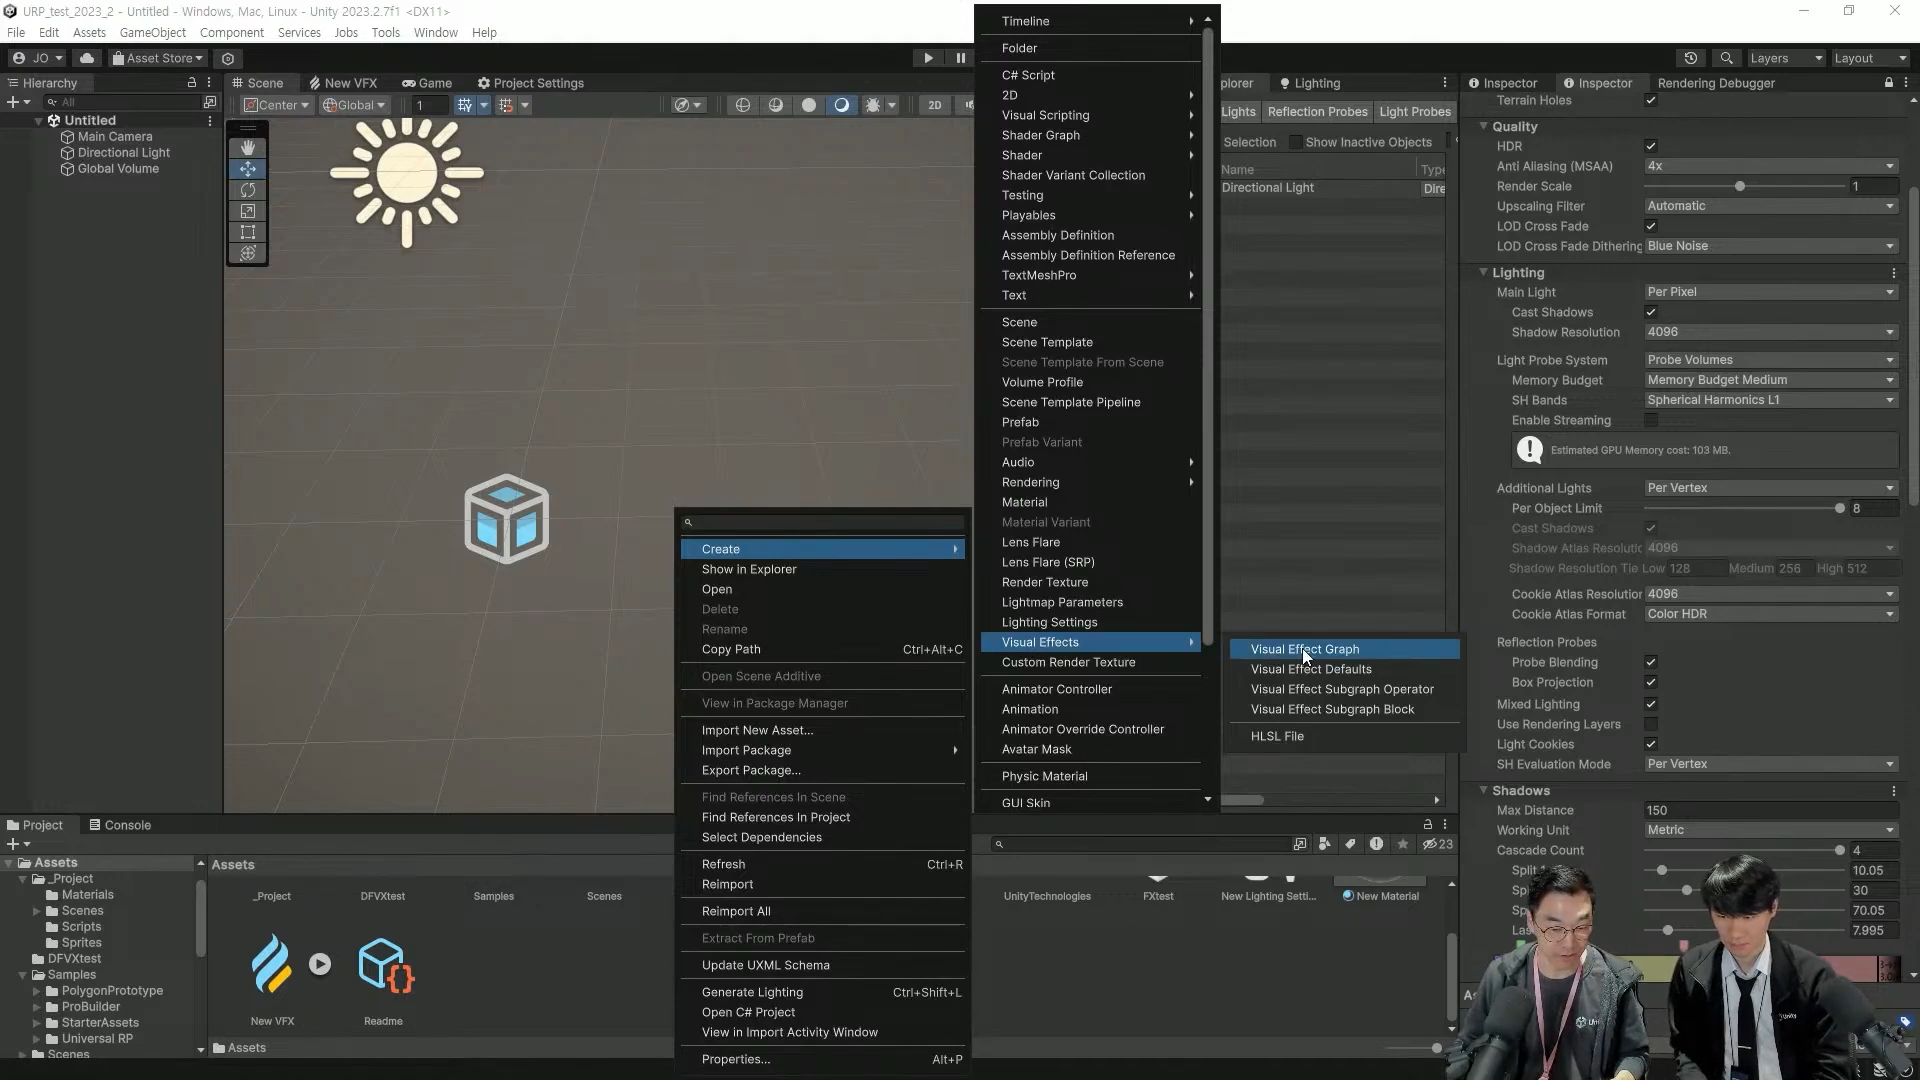Open the Undo History icon

click(x=1691, y=58)
